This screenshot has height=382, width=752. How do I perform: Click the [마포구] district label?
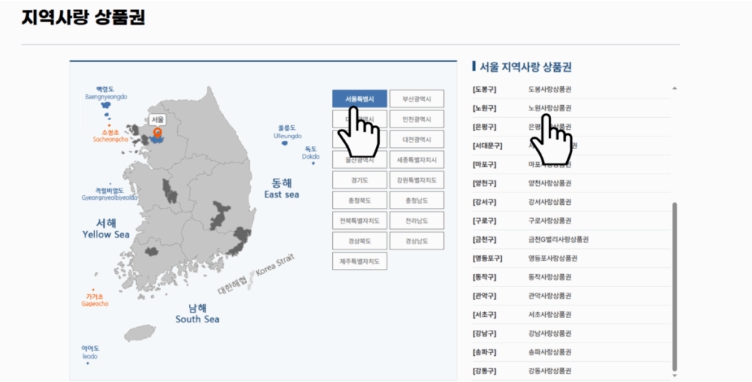tap(484, 164)
